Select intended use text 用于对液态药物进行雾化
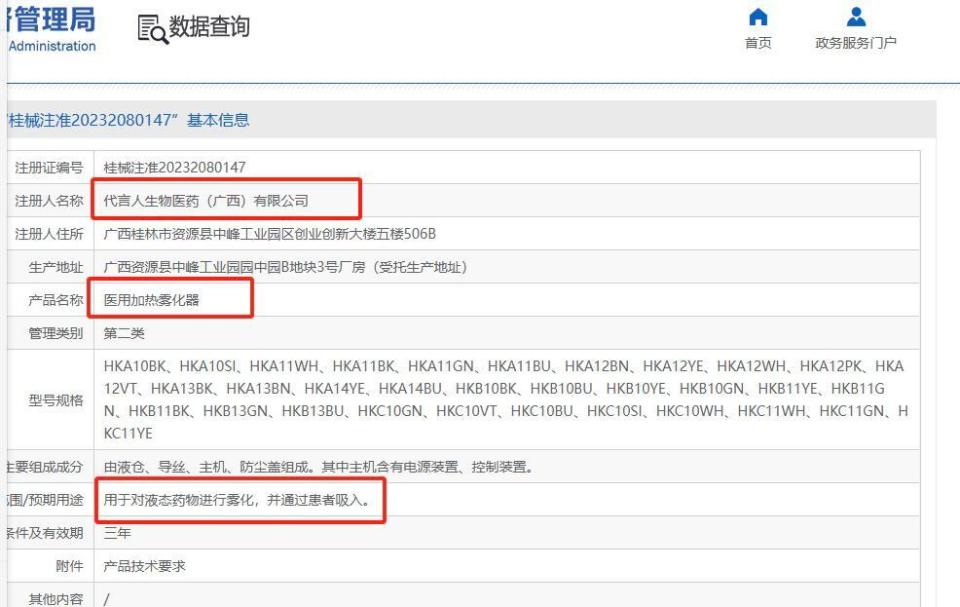This screenshot has height=607, width=960. (236, 500)
